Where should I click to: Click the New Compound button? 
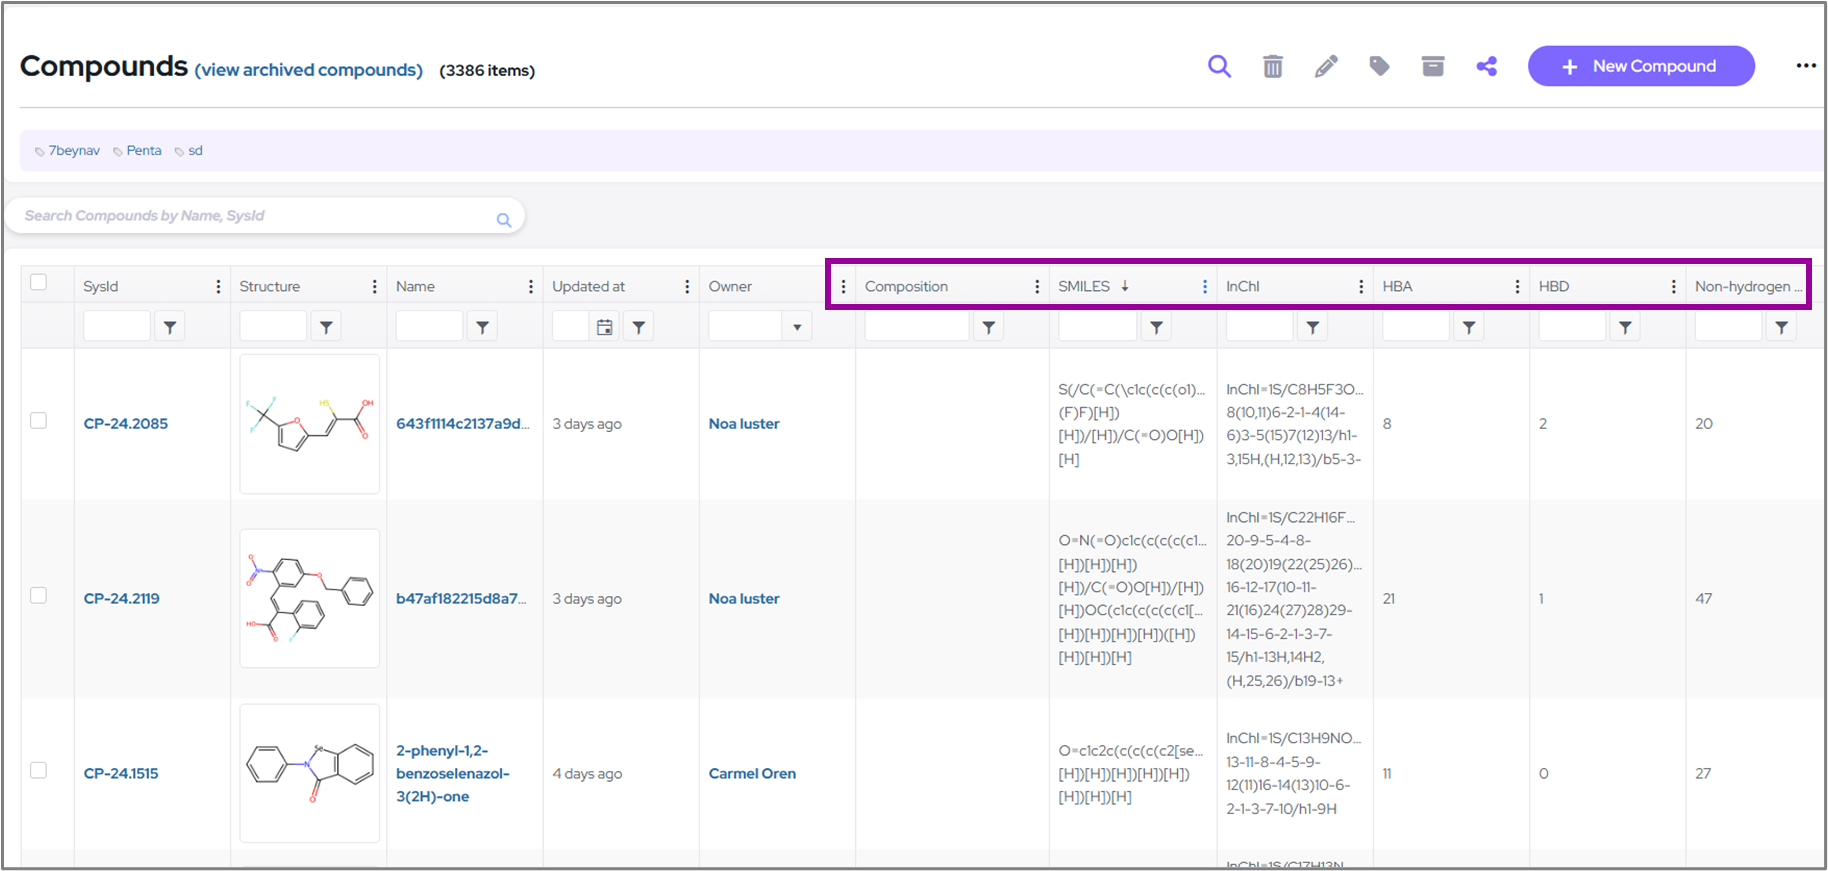pyautogui.click(x=1640, y=66)
